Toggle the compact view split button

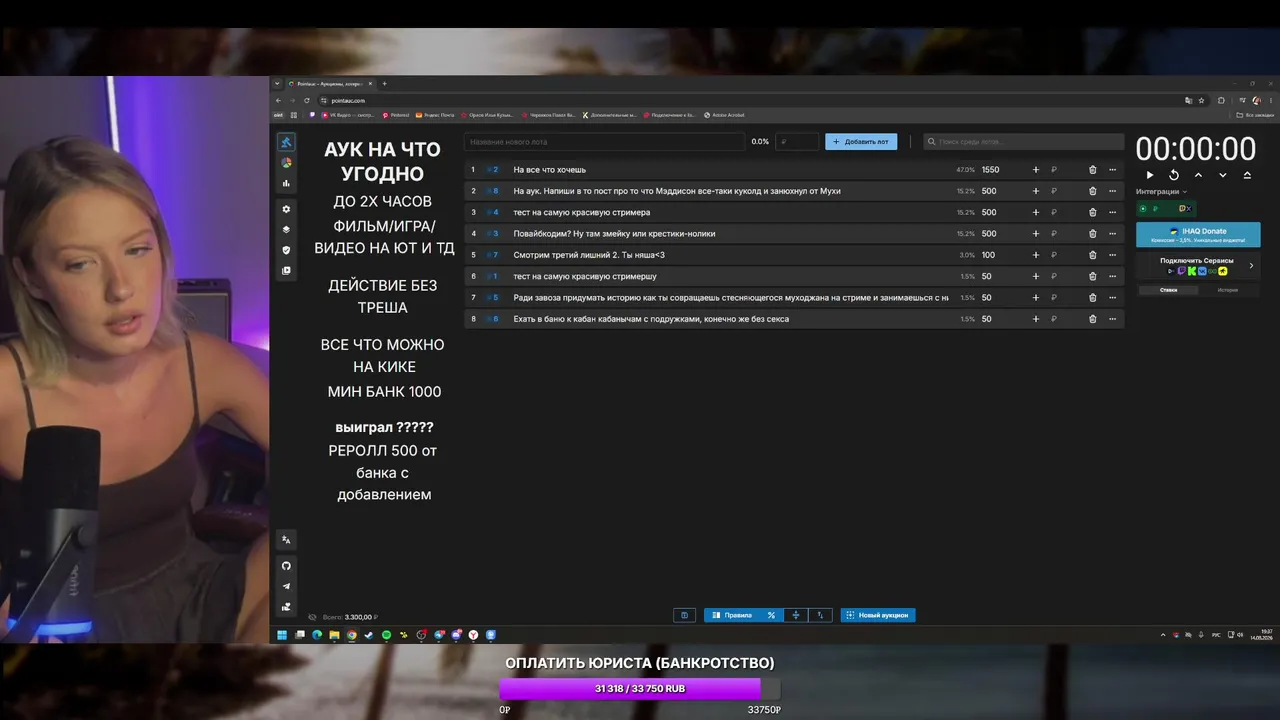pyautogui.click(x=796, y=615)
